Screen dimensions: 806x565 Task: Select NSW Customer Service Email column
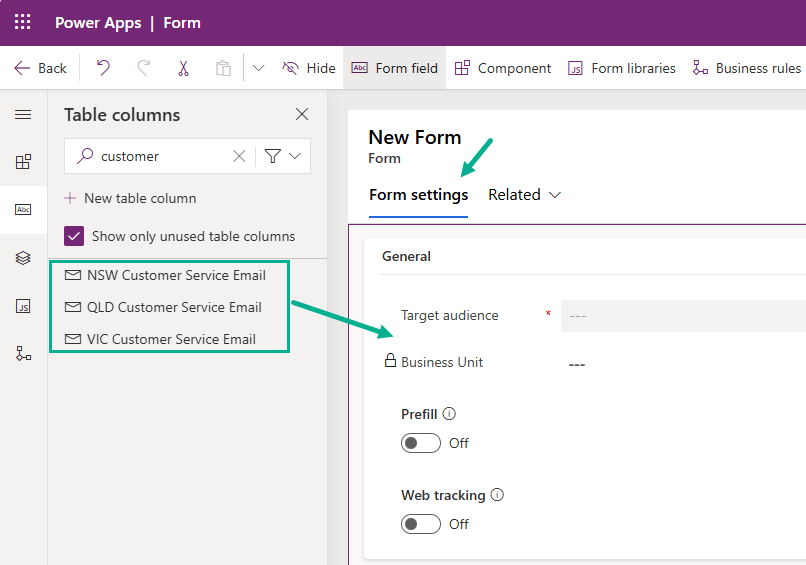pyautogui.click(x=176, y=275)
